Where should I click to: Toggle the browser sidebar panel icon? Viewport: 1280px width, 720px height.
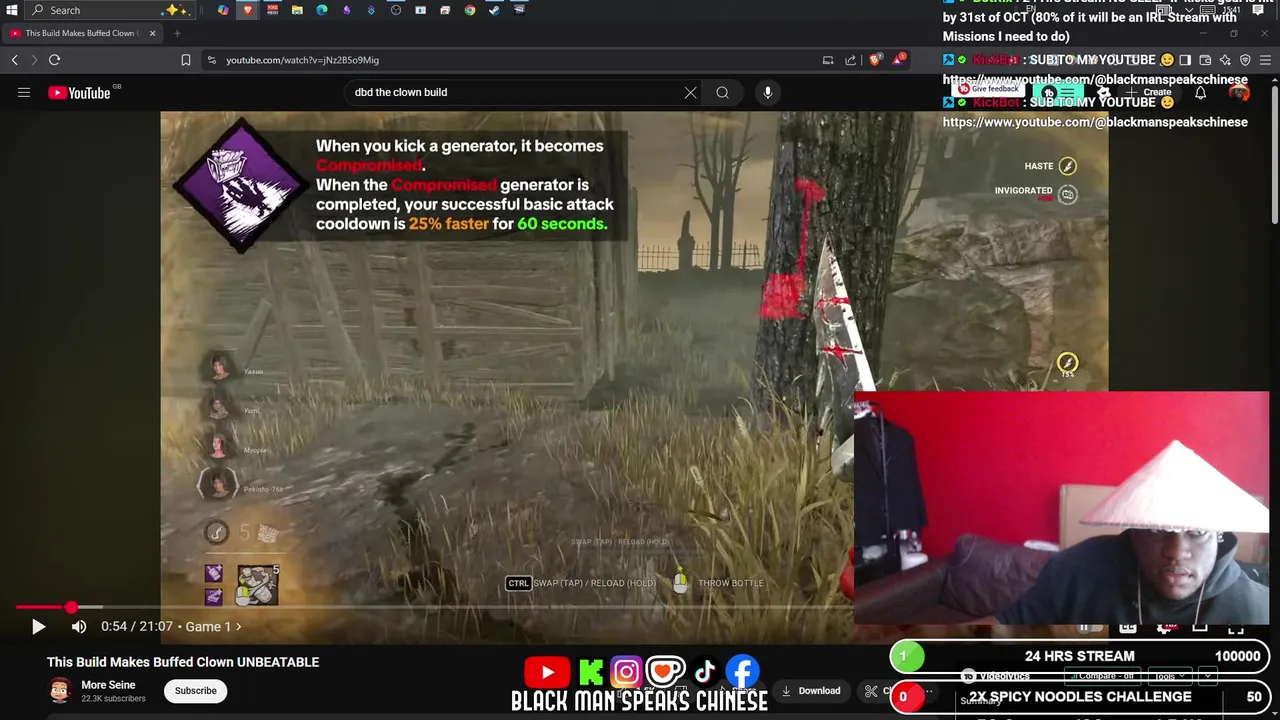click(1184, 60)
